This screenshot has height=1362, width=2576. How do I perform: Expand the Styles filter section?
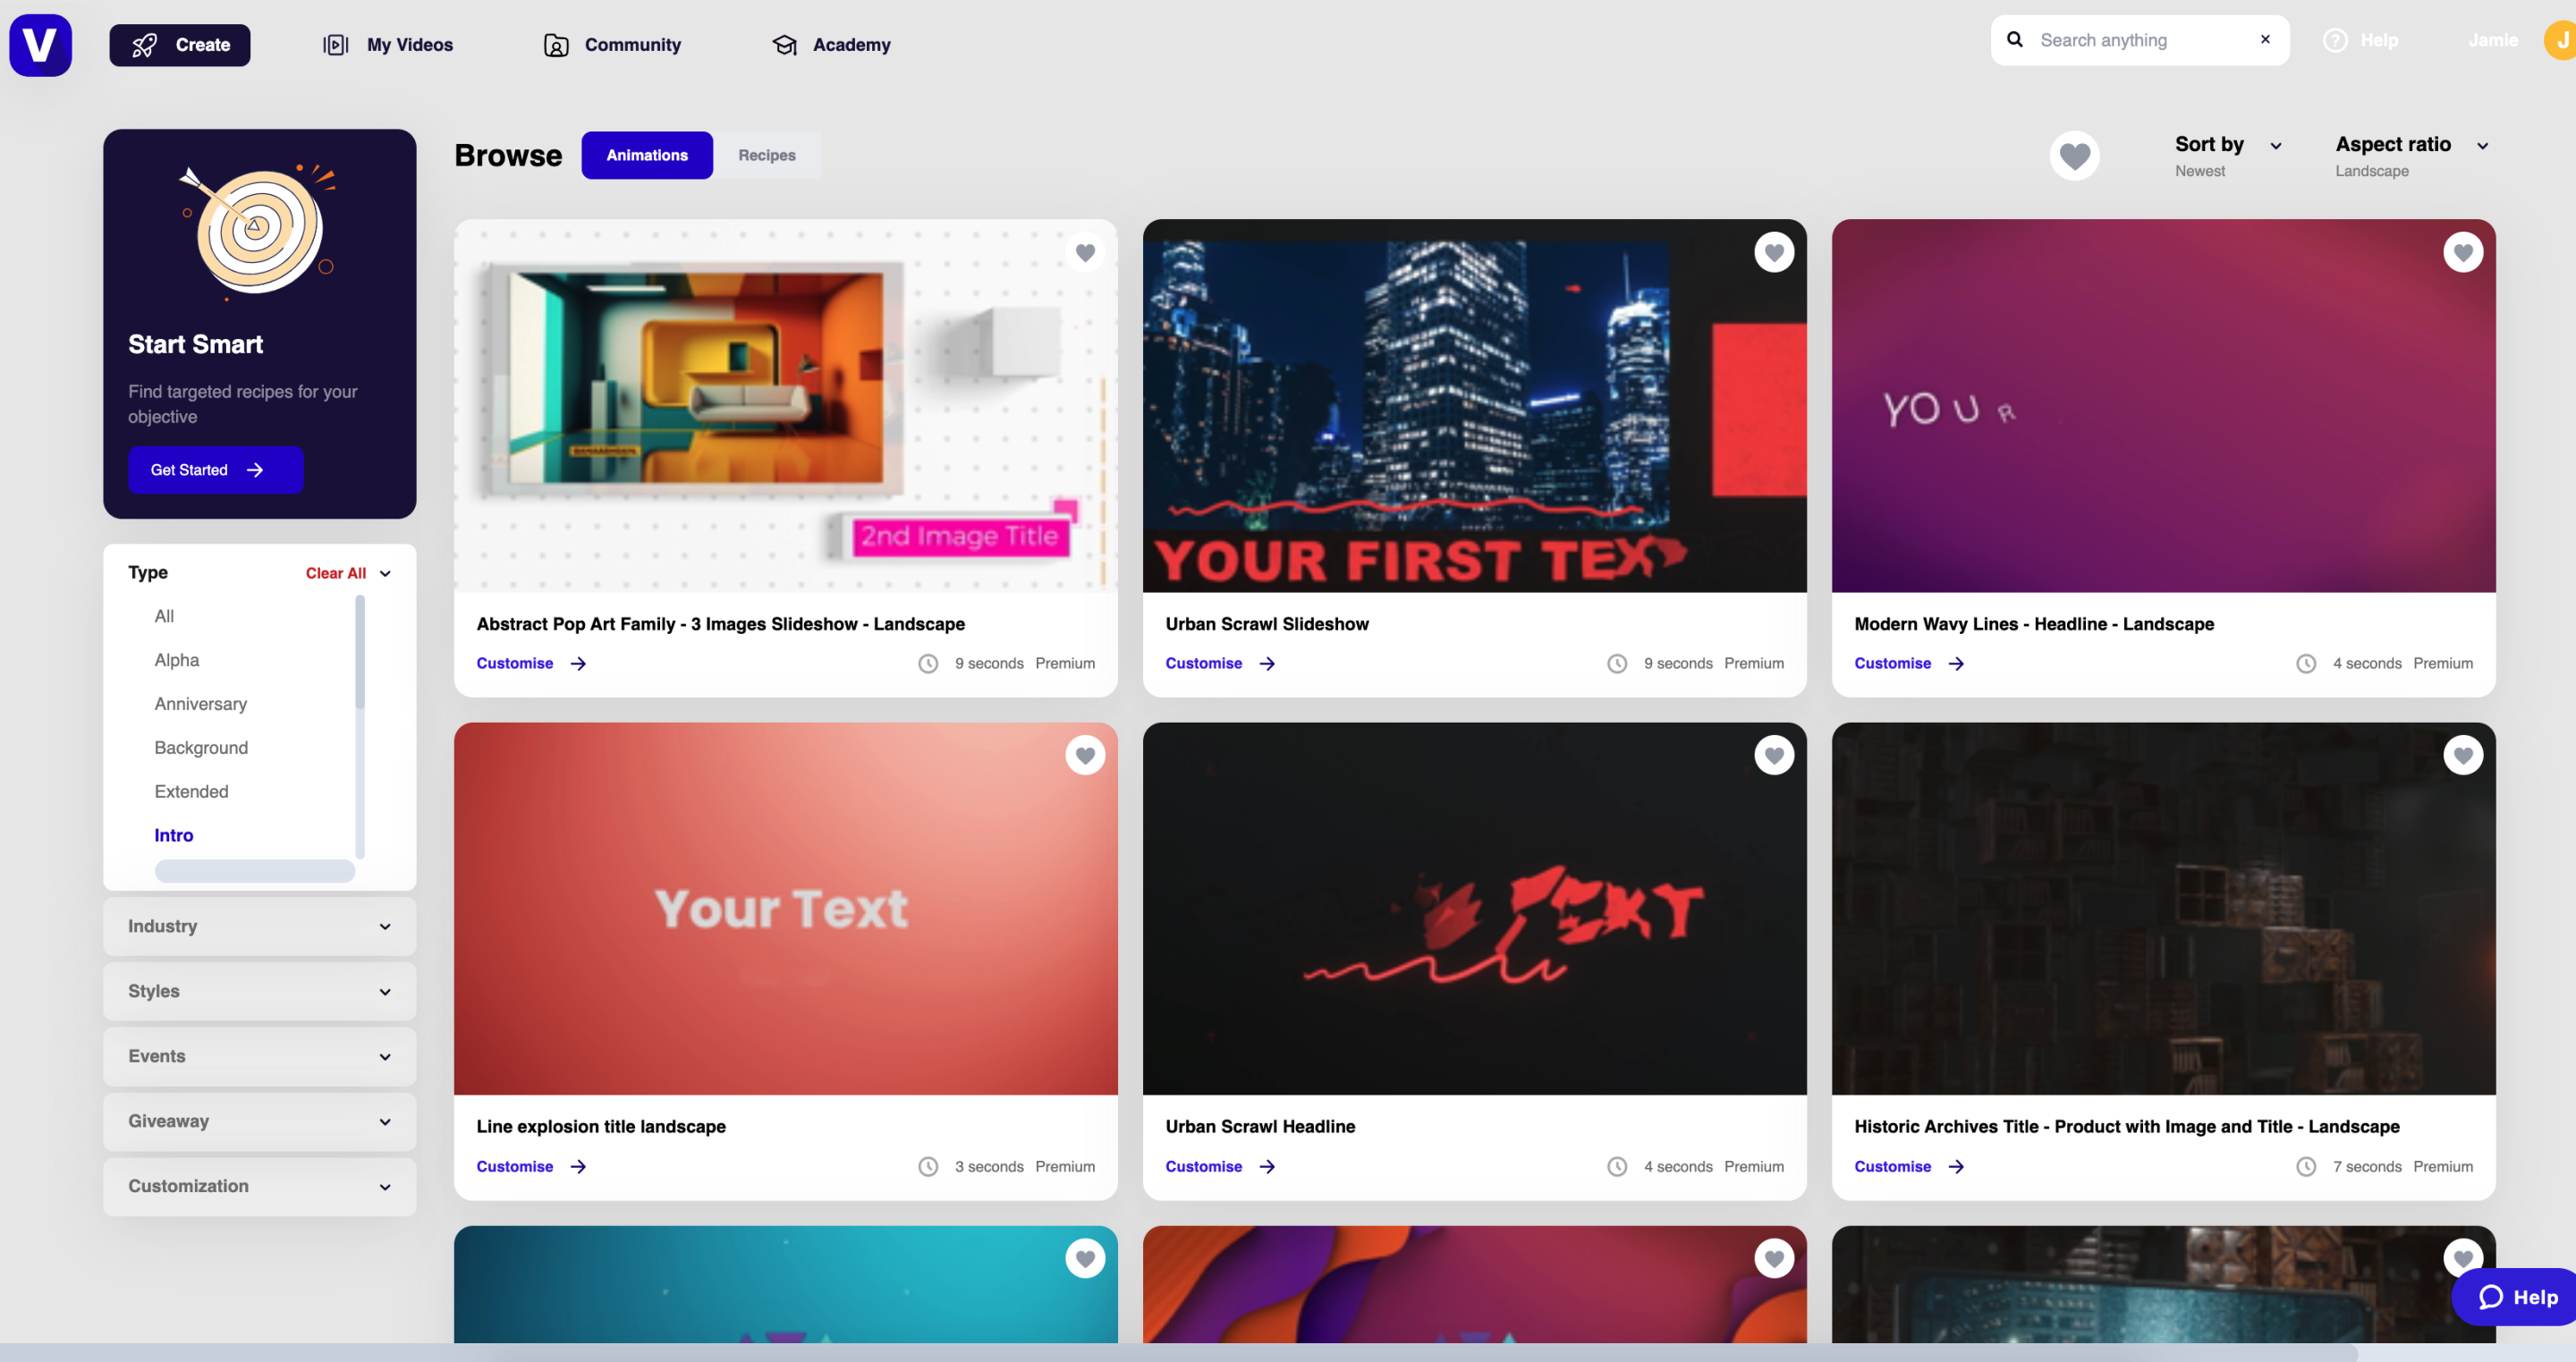tap(259, 991)
